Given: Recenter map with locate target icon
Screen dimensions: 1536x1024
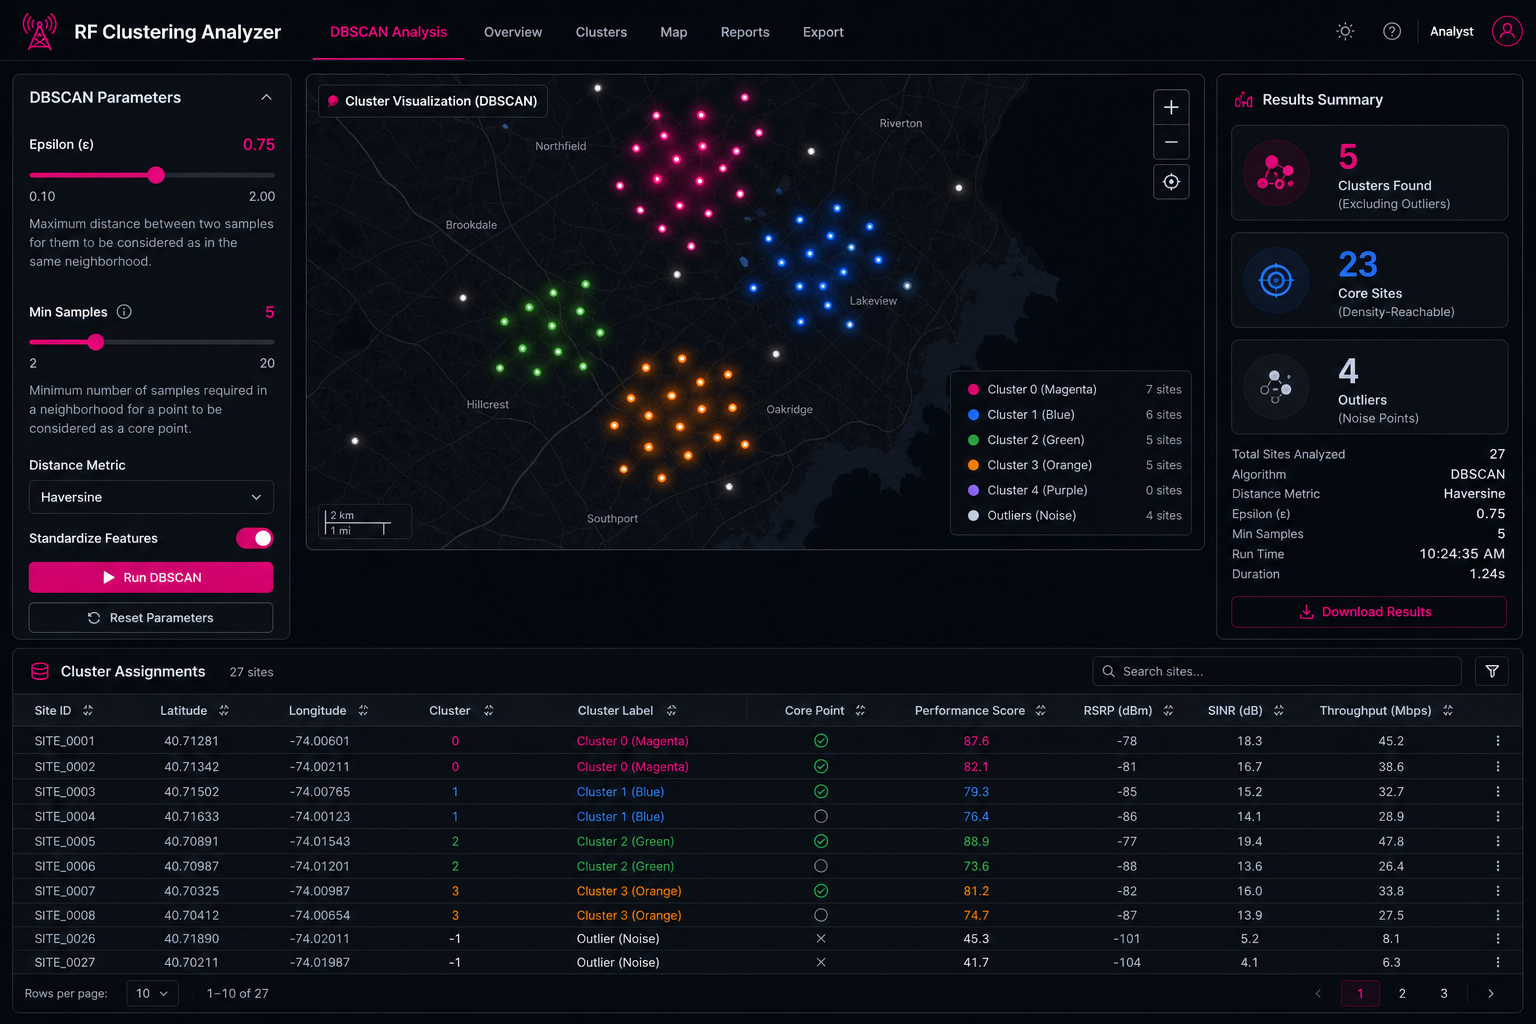Looking at the screenshot, I should tap(1171, 182).
